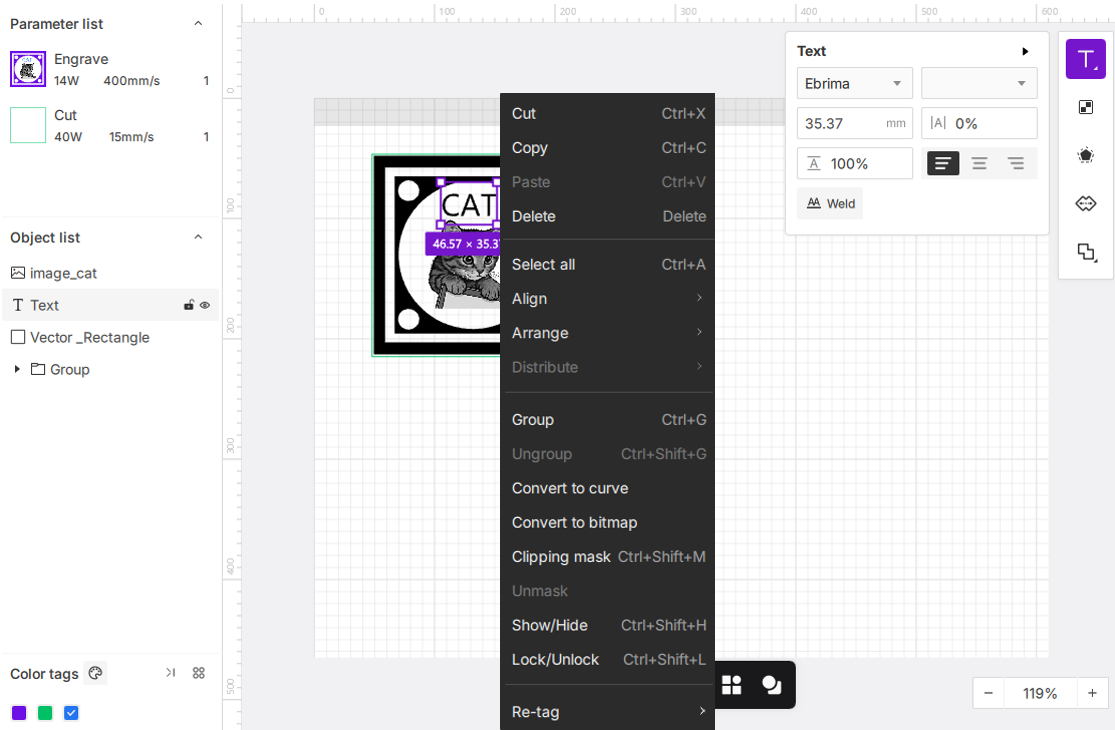Select the Text tool in right toolbar
Screen dimensions: 1115x730
click(x=1085, y=59)
